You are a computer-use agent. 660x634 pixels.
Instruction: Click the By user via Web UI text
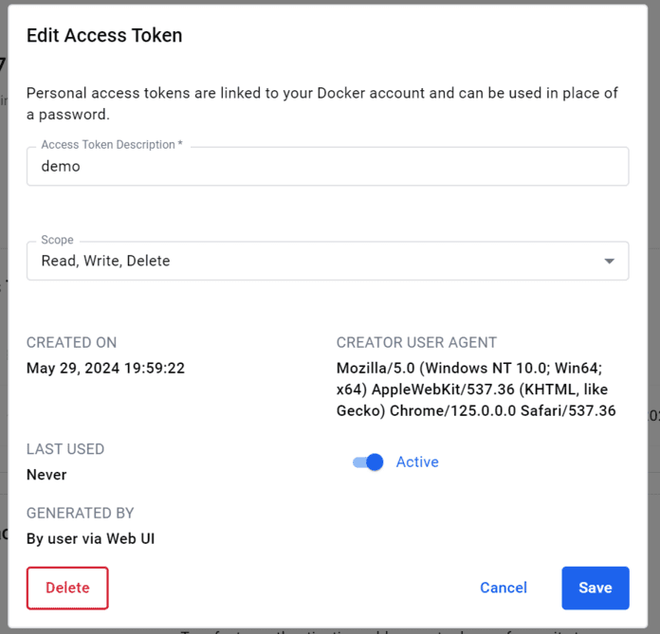[x=90, y=539]
